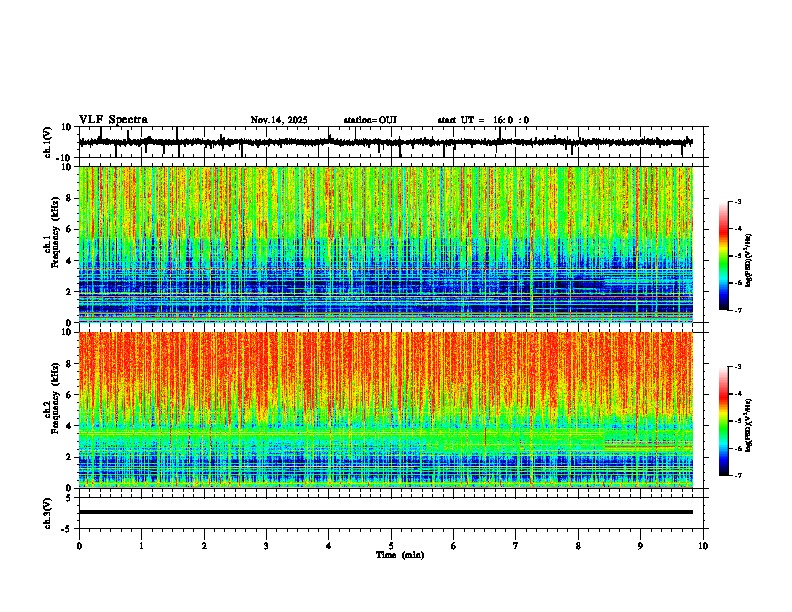The image size is (792, 612).
Task: Click the "start UT = 16:0 :0" text
Action: 483,120
